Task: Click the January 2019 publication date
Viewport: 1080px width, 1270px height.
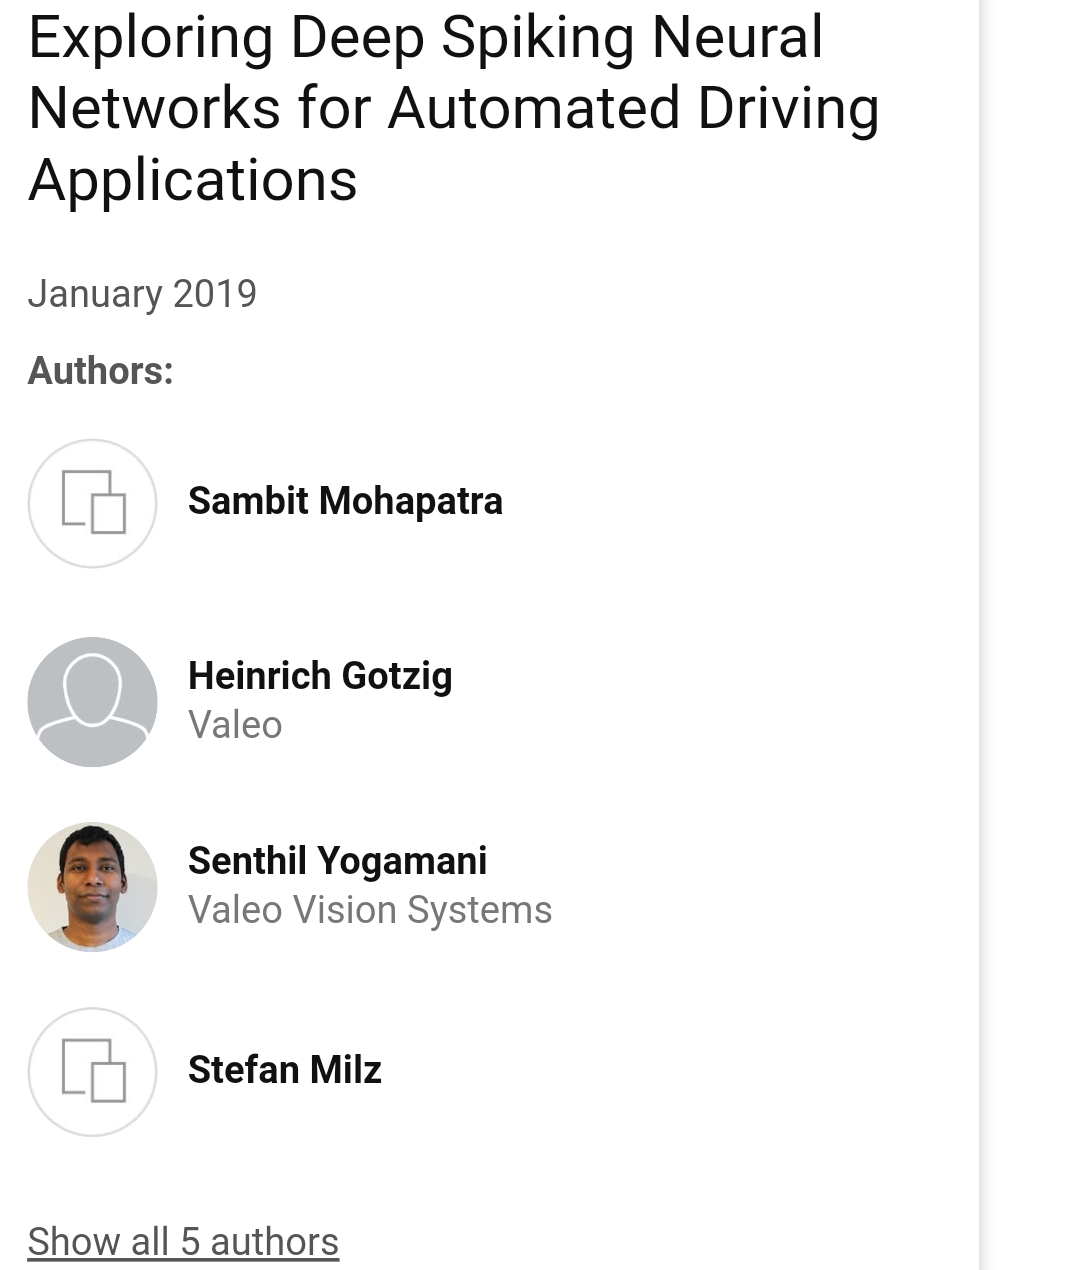Action: [x=142, y=294]
